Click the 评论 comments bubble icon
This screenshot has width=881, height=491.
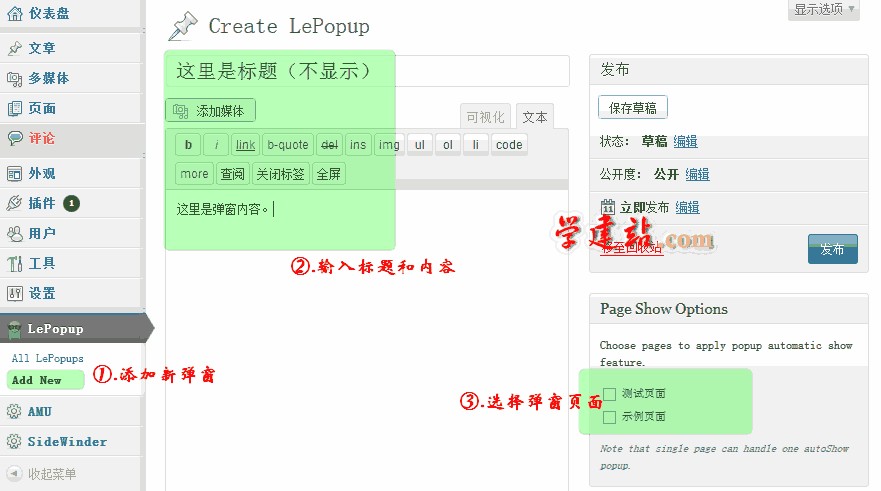[x=15, y=138]
